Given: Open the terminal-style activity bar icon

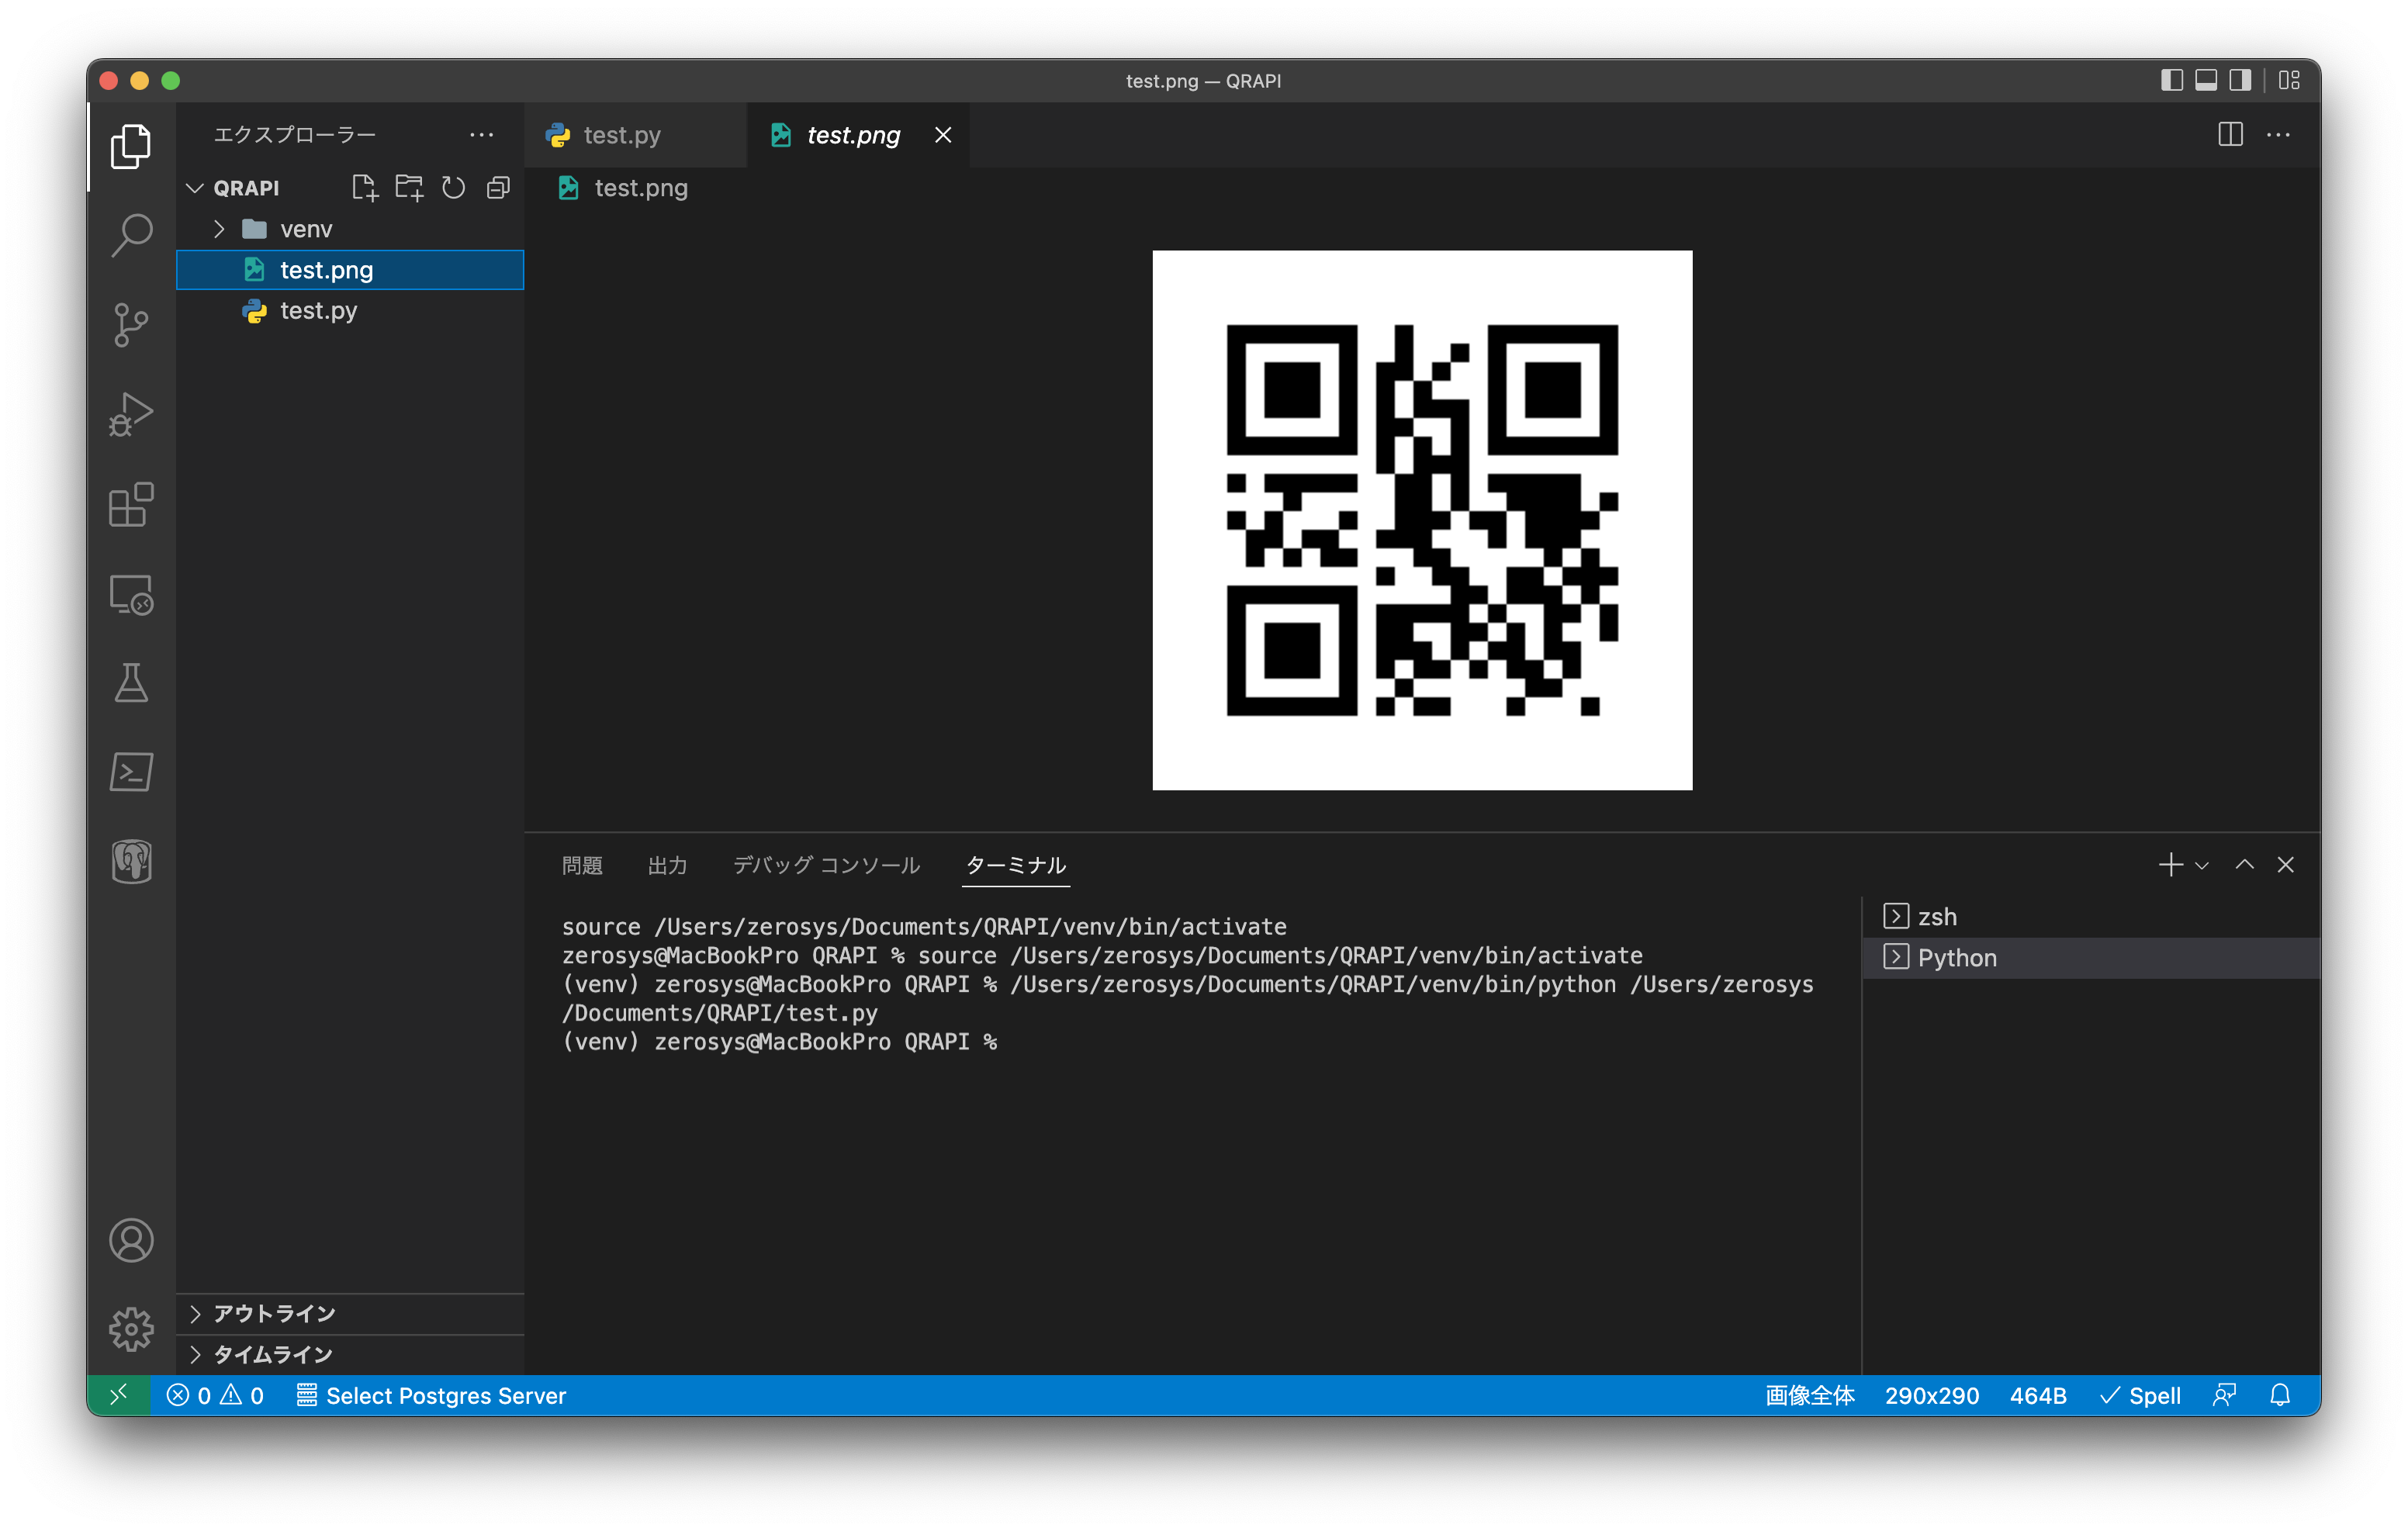Looking at the screenshot, I should click(x=131, y=772).
